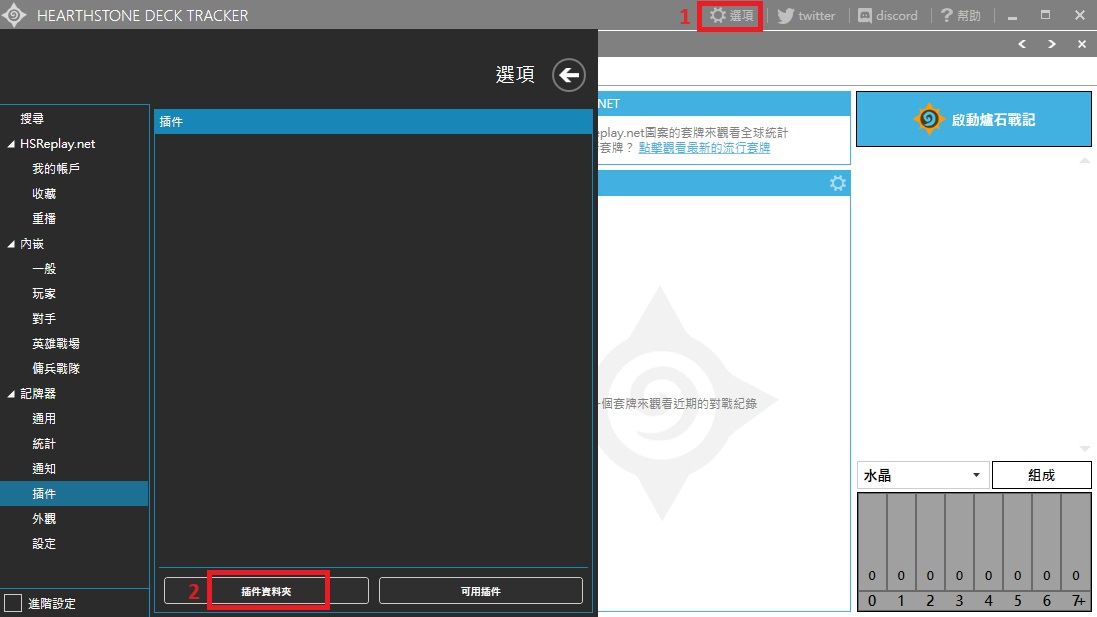
Task: Click the back arrow beside 選項 heading
Action: (x=568, y=75)
